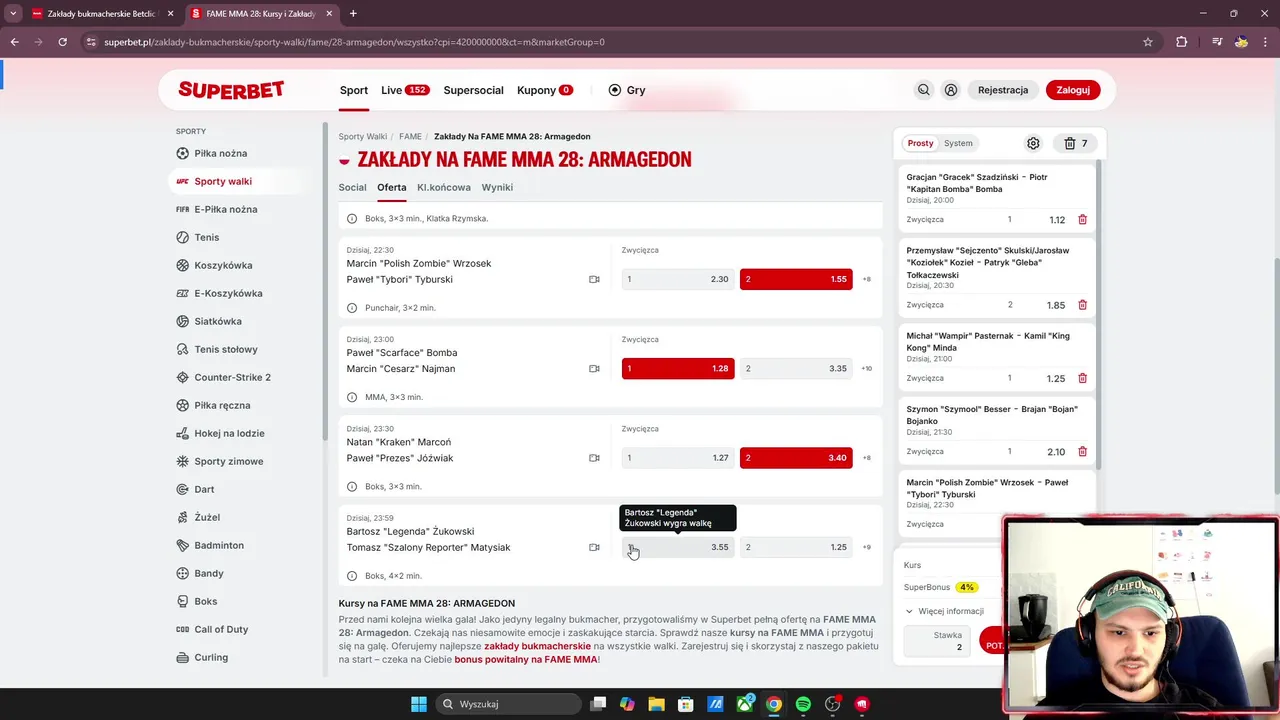
Task: Switch bet slip to System mode
Action: point(958,143)
